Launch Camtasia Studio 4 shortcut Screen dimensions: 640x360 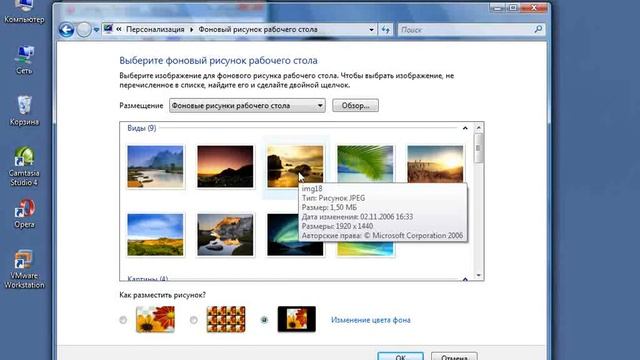24,166
